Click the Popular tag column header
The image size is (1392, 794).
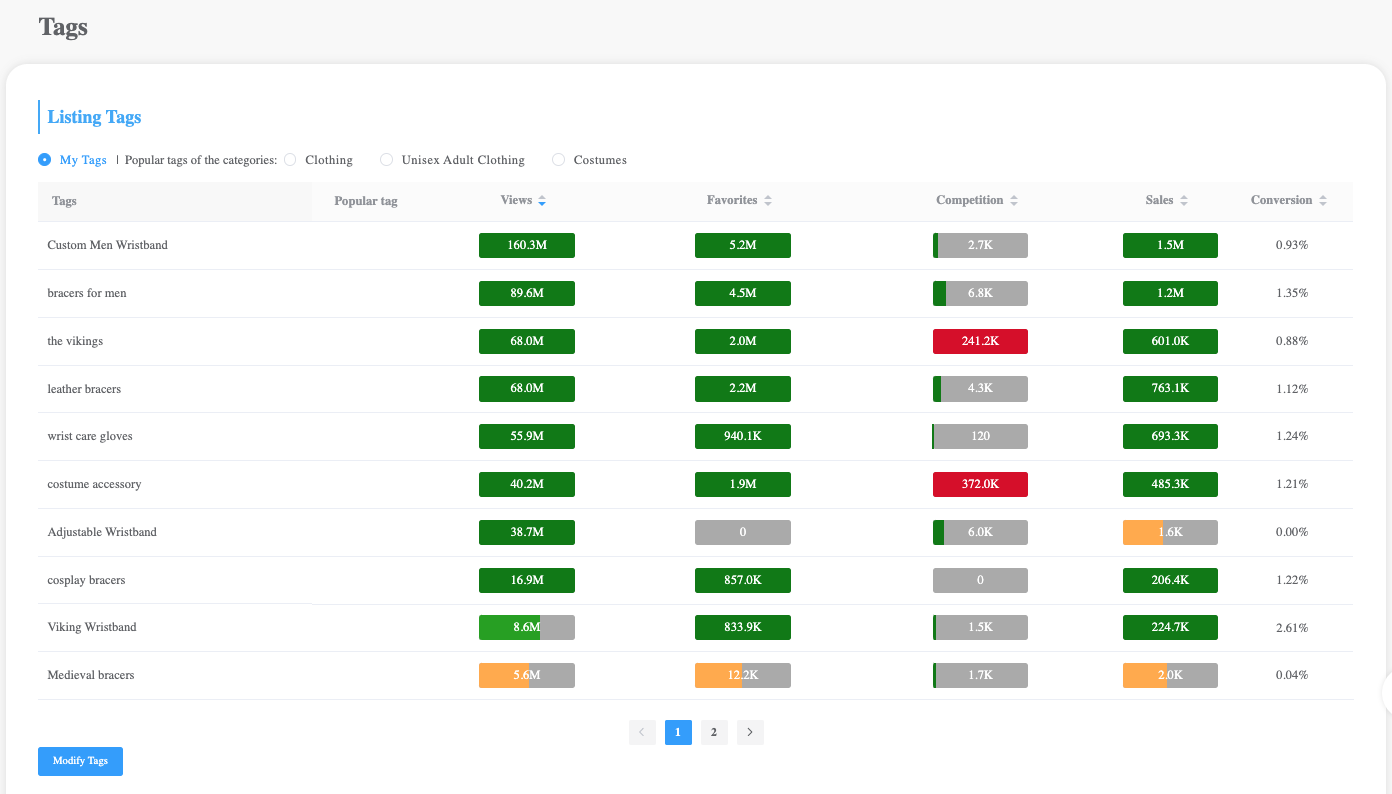click(366, 201)
